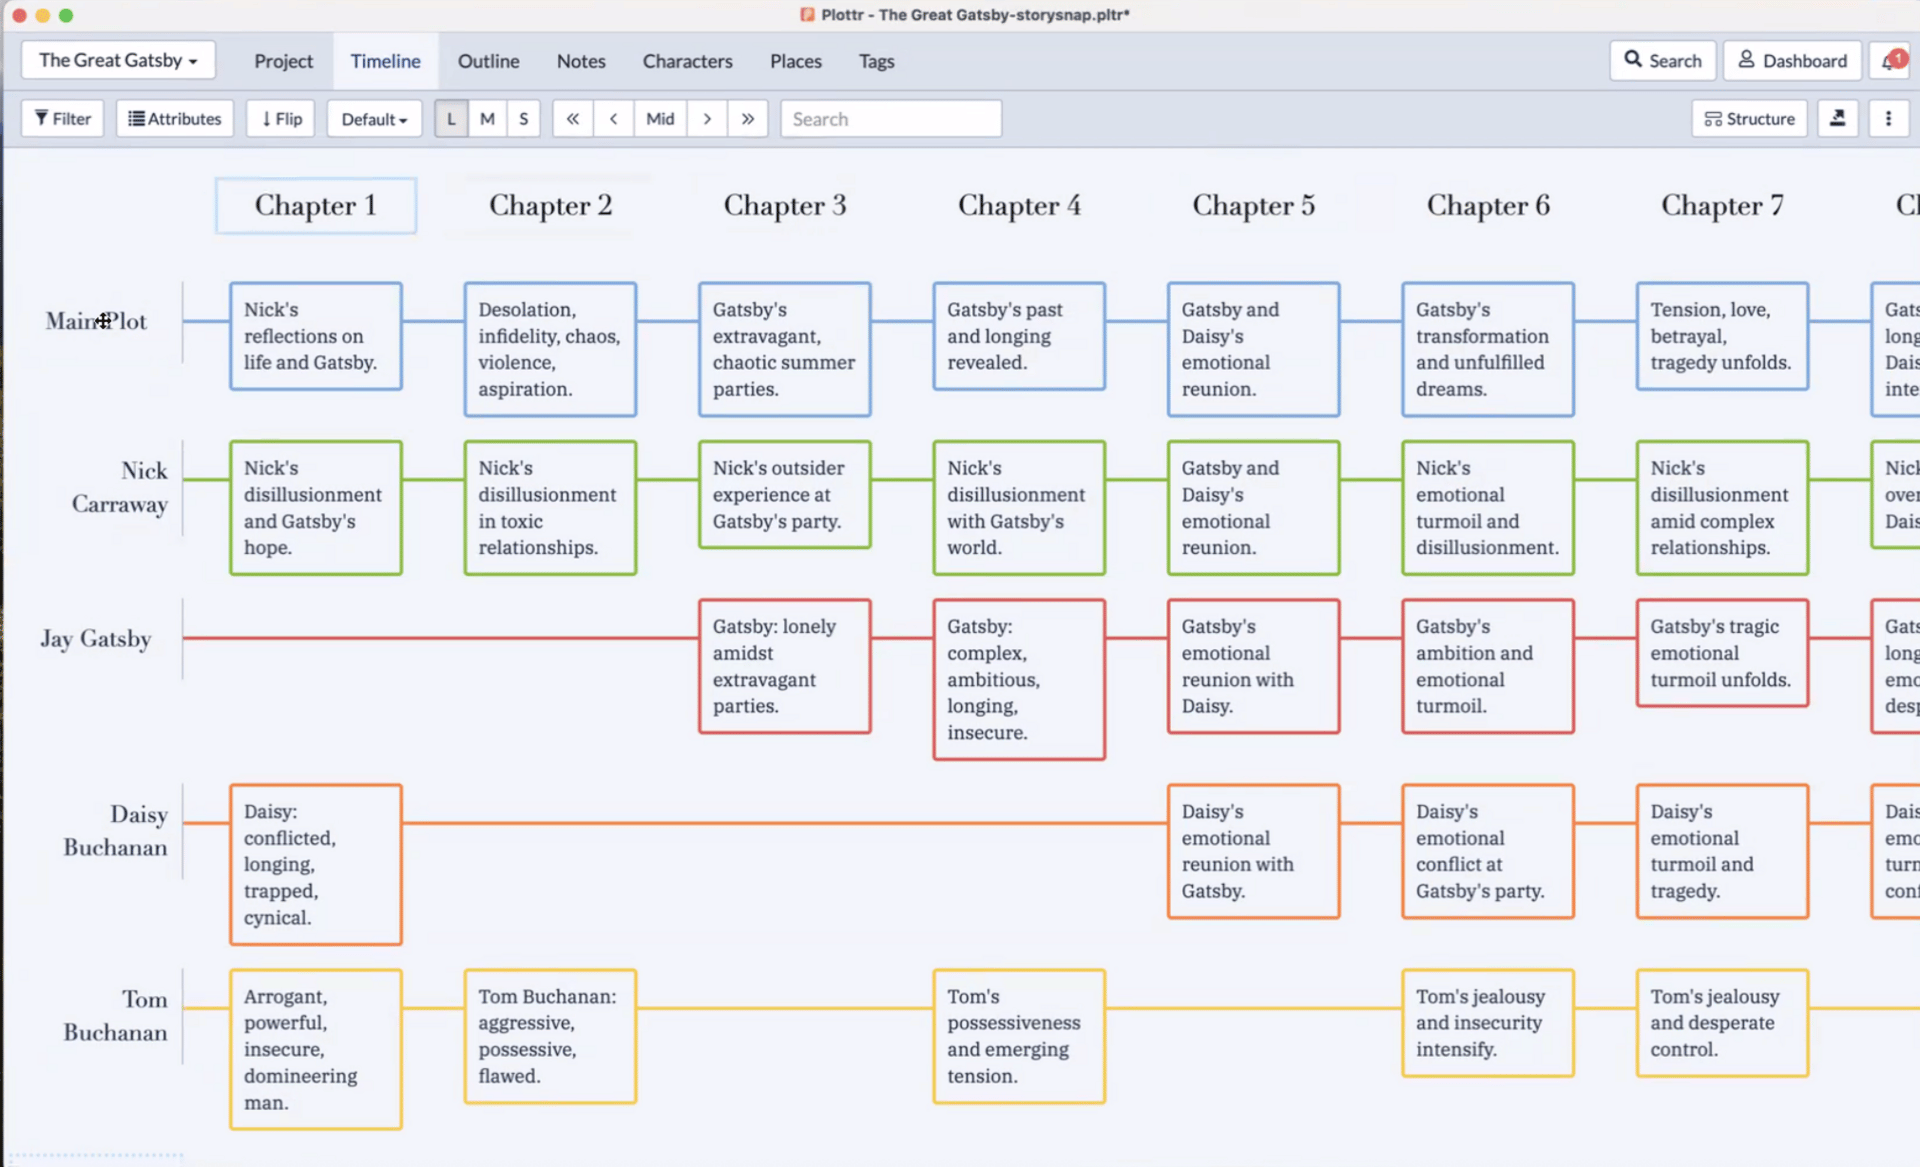Switch to the Characters tab
Screen dimensions: 1920x1167
(687, 61)
